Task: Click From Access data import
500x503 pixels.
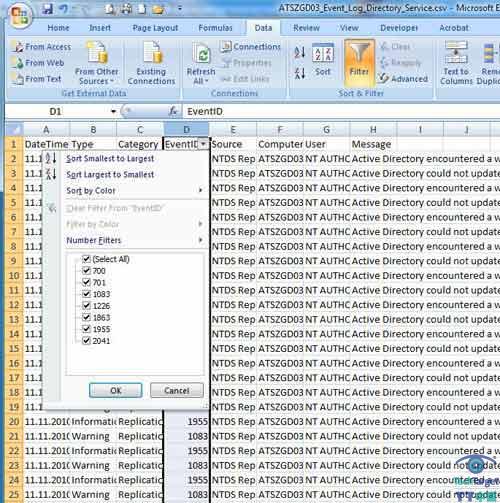Action: tap(42, 47)
